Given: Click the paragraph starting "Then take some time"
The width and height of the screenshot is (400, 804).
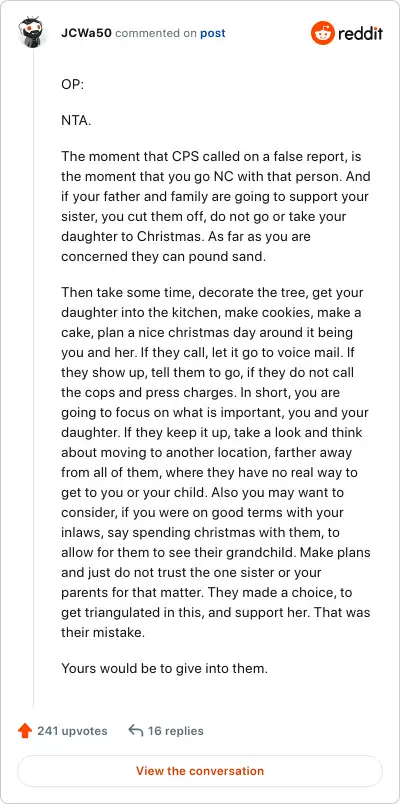Looking at the screenshot, I should click(215, 463).
